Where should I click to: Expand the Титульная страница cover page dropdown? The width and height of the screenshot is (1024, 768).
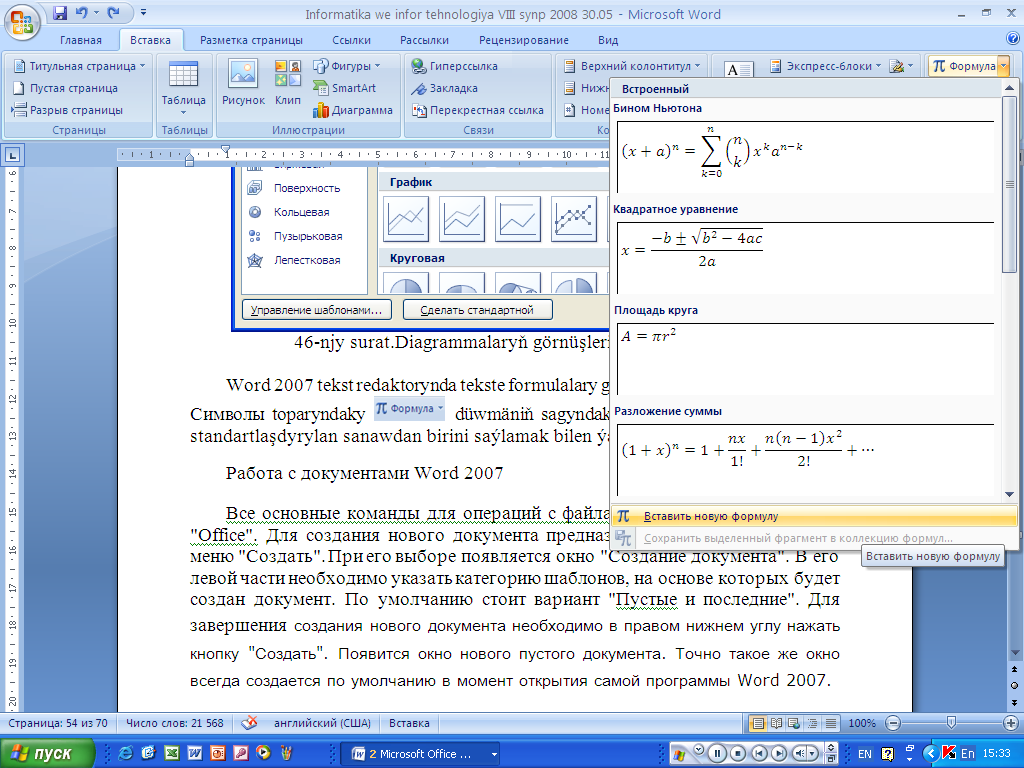pyautogui.click(x=142, y=66)
